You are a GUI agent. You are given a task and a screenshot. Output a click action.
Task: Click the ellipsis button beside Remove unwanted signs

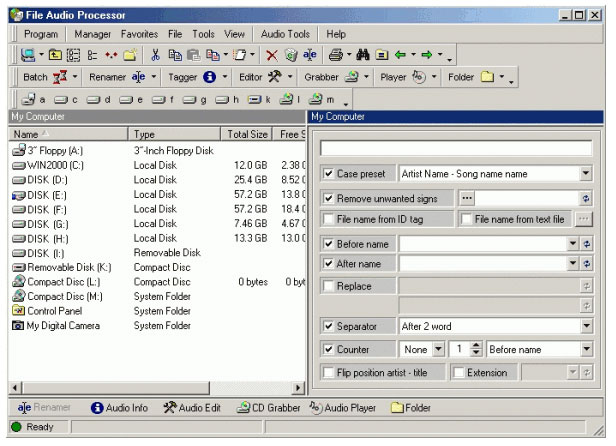pyautogui.click(x=467, y=198)
